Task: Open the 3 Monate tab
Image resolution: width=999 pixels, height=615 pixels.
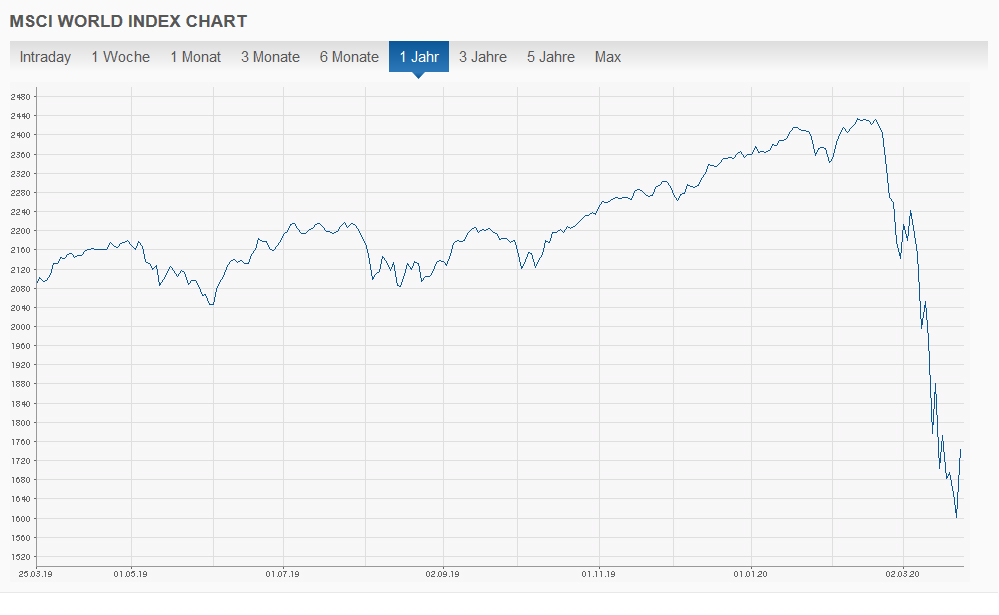Action: 270,57
